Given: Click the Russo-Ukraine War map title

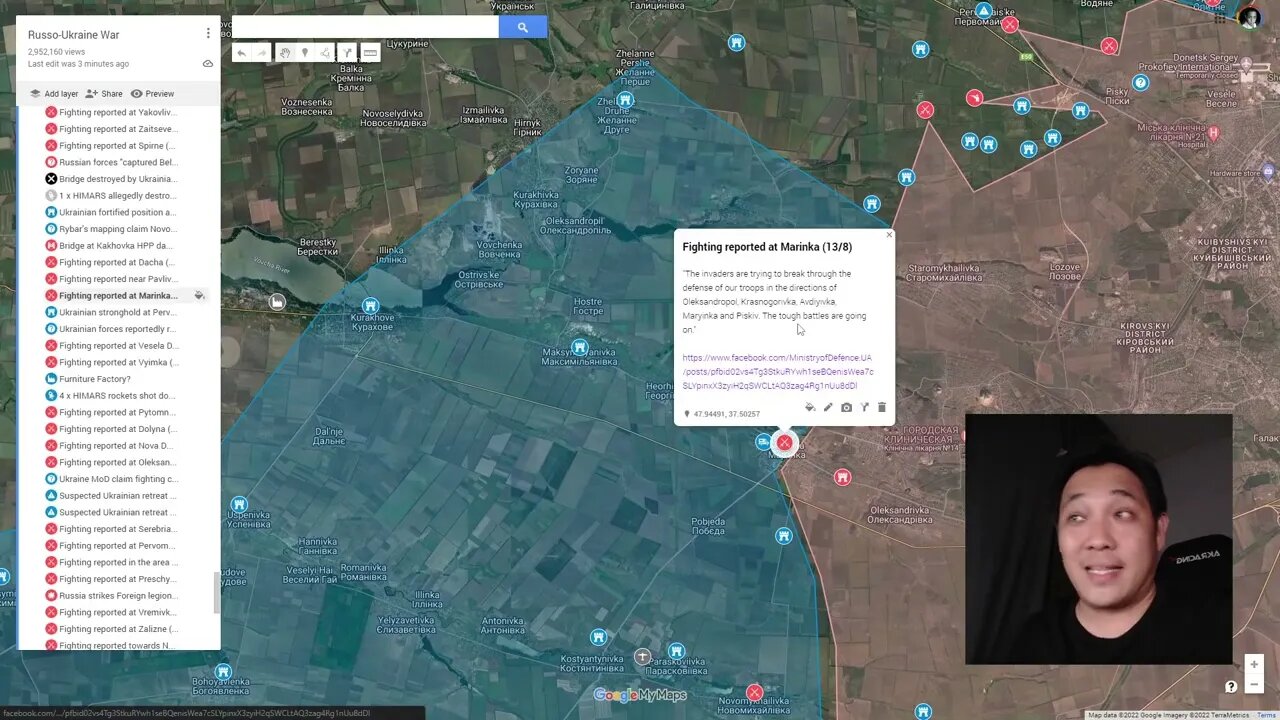Looking at the screenshot, I should pos(73,35).
